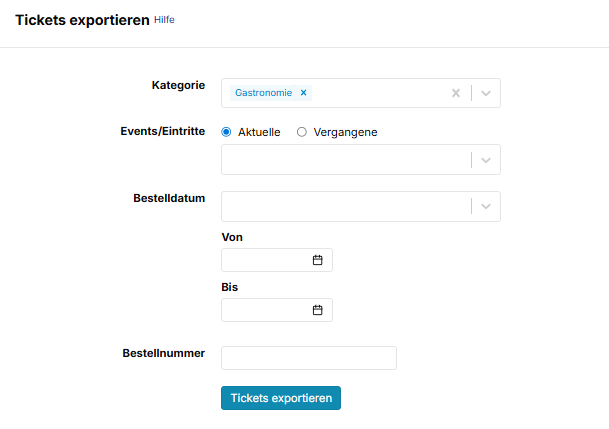Click the Gastronomie tag text
Image resolution: width=609 pixels, height=429 pixels.
pyautogui.click(x=263, y=93)
